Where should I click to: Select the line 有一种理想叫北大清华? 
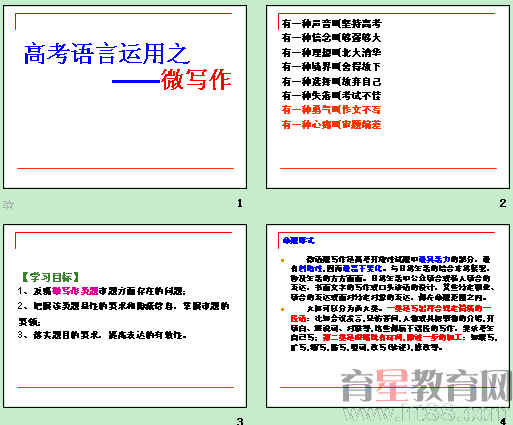pyautogui.click(x=331, y=52)
